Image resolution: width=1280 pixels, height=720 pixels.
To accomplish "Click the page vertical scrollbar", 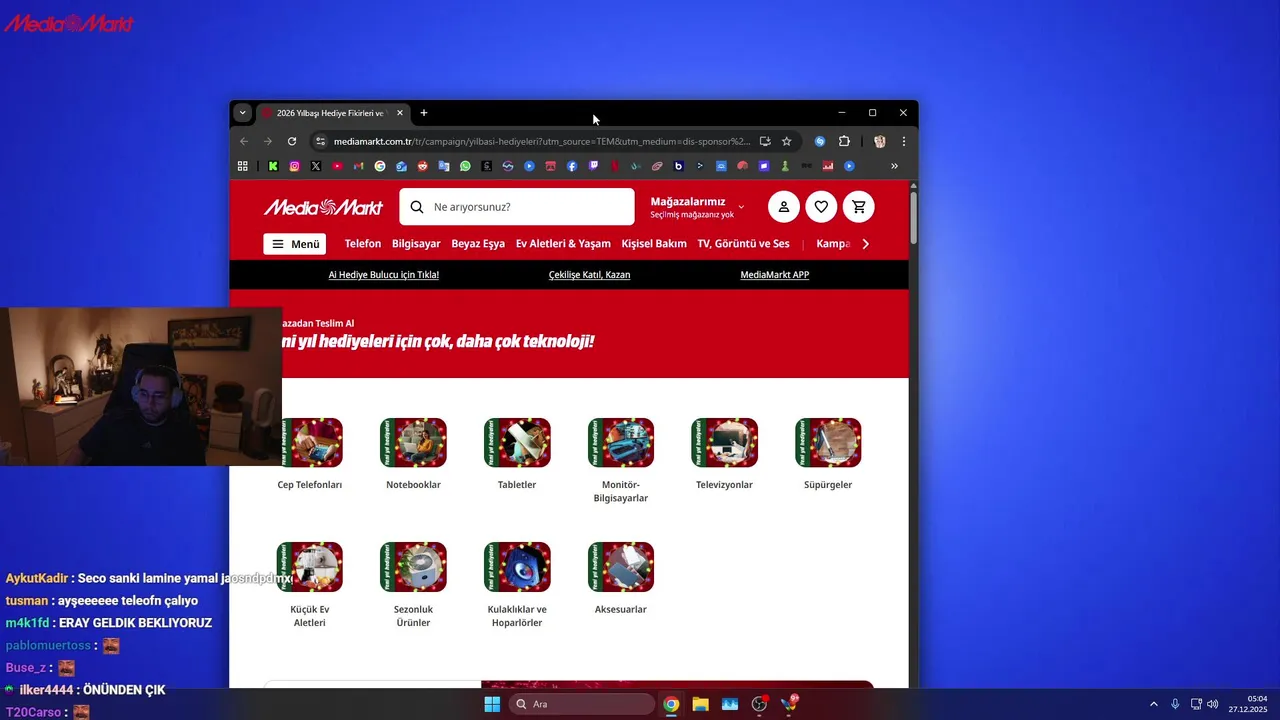I will click(x=913, y=216).
